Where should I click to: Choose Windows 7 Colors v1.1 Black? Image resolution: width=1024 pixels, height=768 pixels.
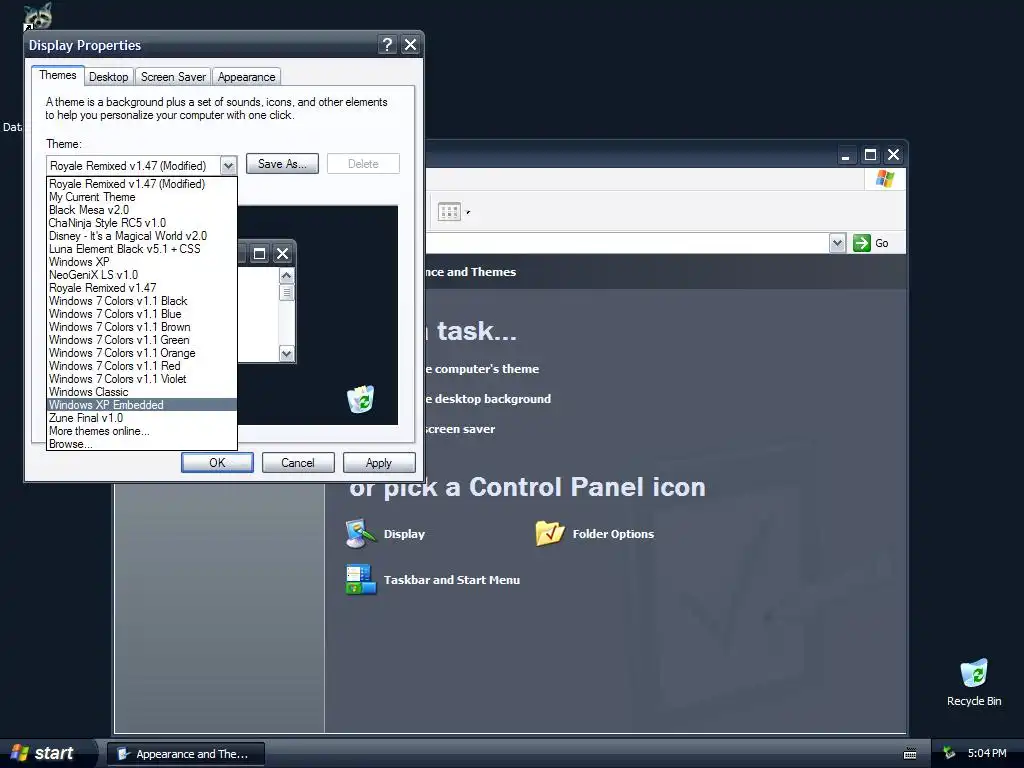pos(142,301)
